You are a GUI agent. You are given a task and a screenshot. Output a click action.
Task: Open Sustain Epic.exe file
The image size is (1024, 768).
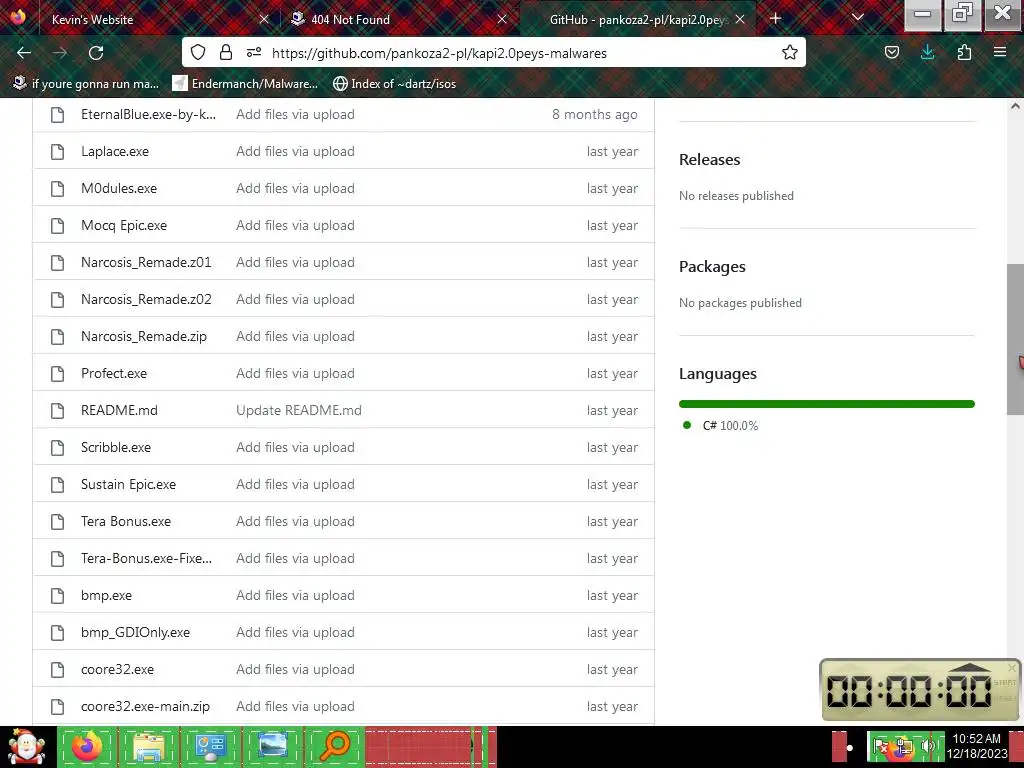[x=129, y=485]
